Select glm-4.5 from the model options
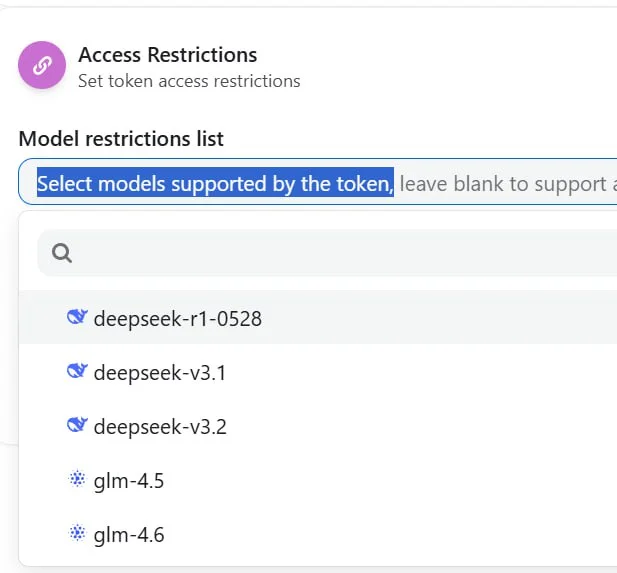617x573 pixels. (129, 481)
